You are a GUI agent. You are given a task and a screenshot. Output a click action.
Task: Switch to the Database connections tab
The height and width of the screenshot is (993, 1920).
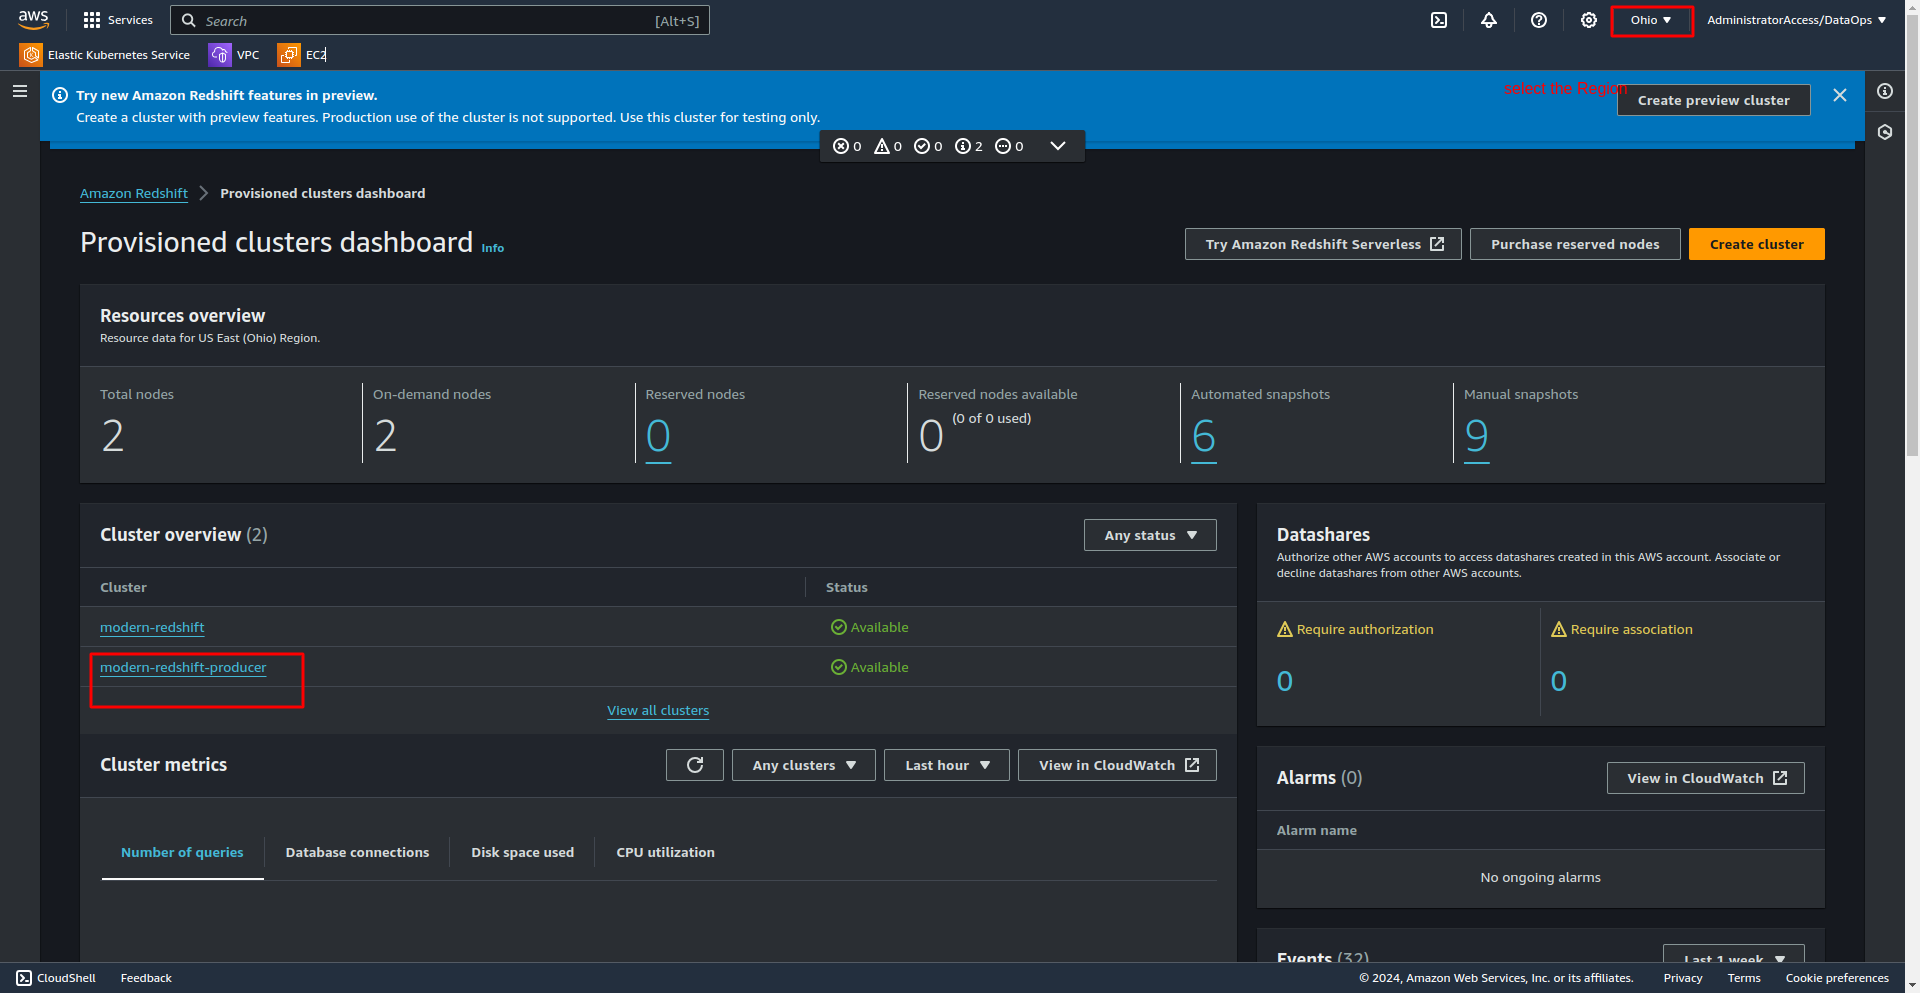click(x=357, y=852)
